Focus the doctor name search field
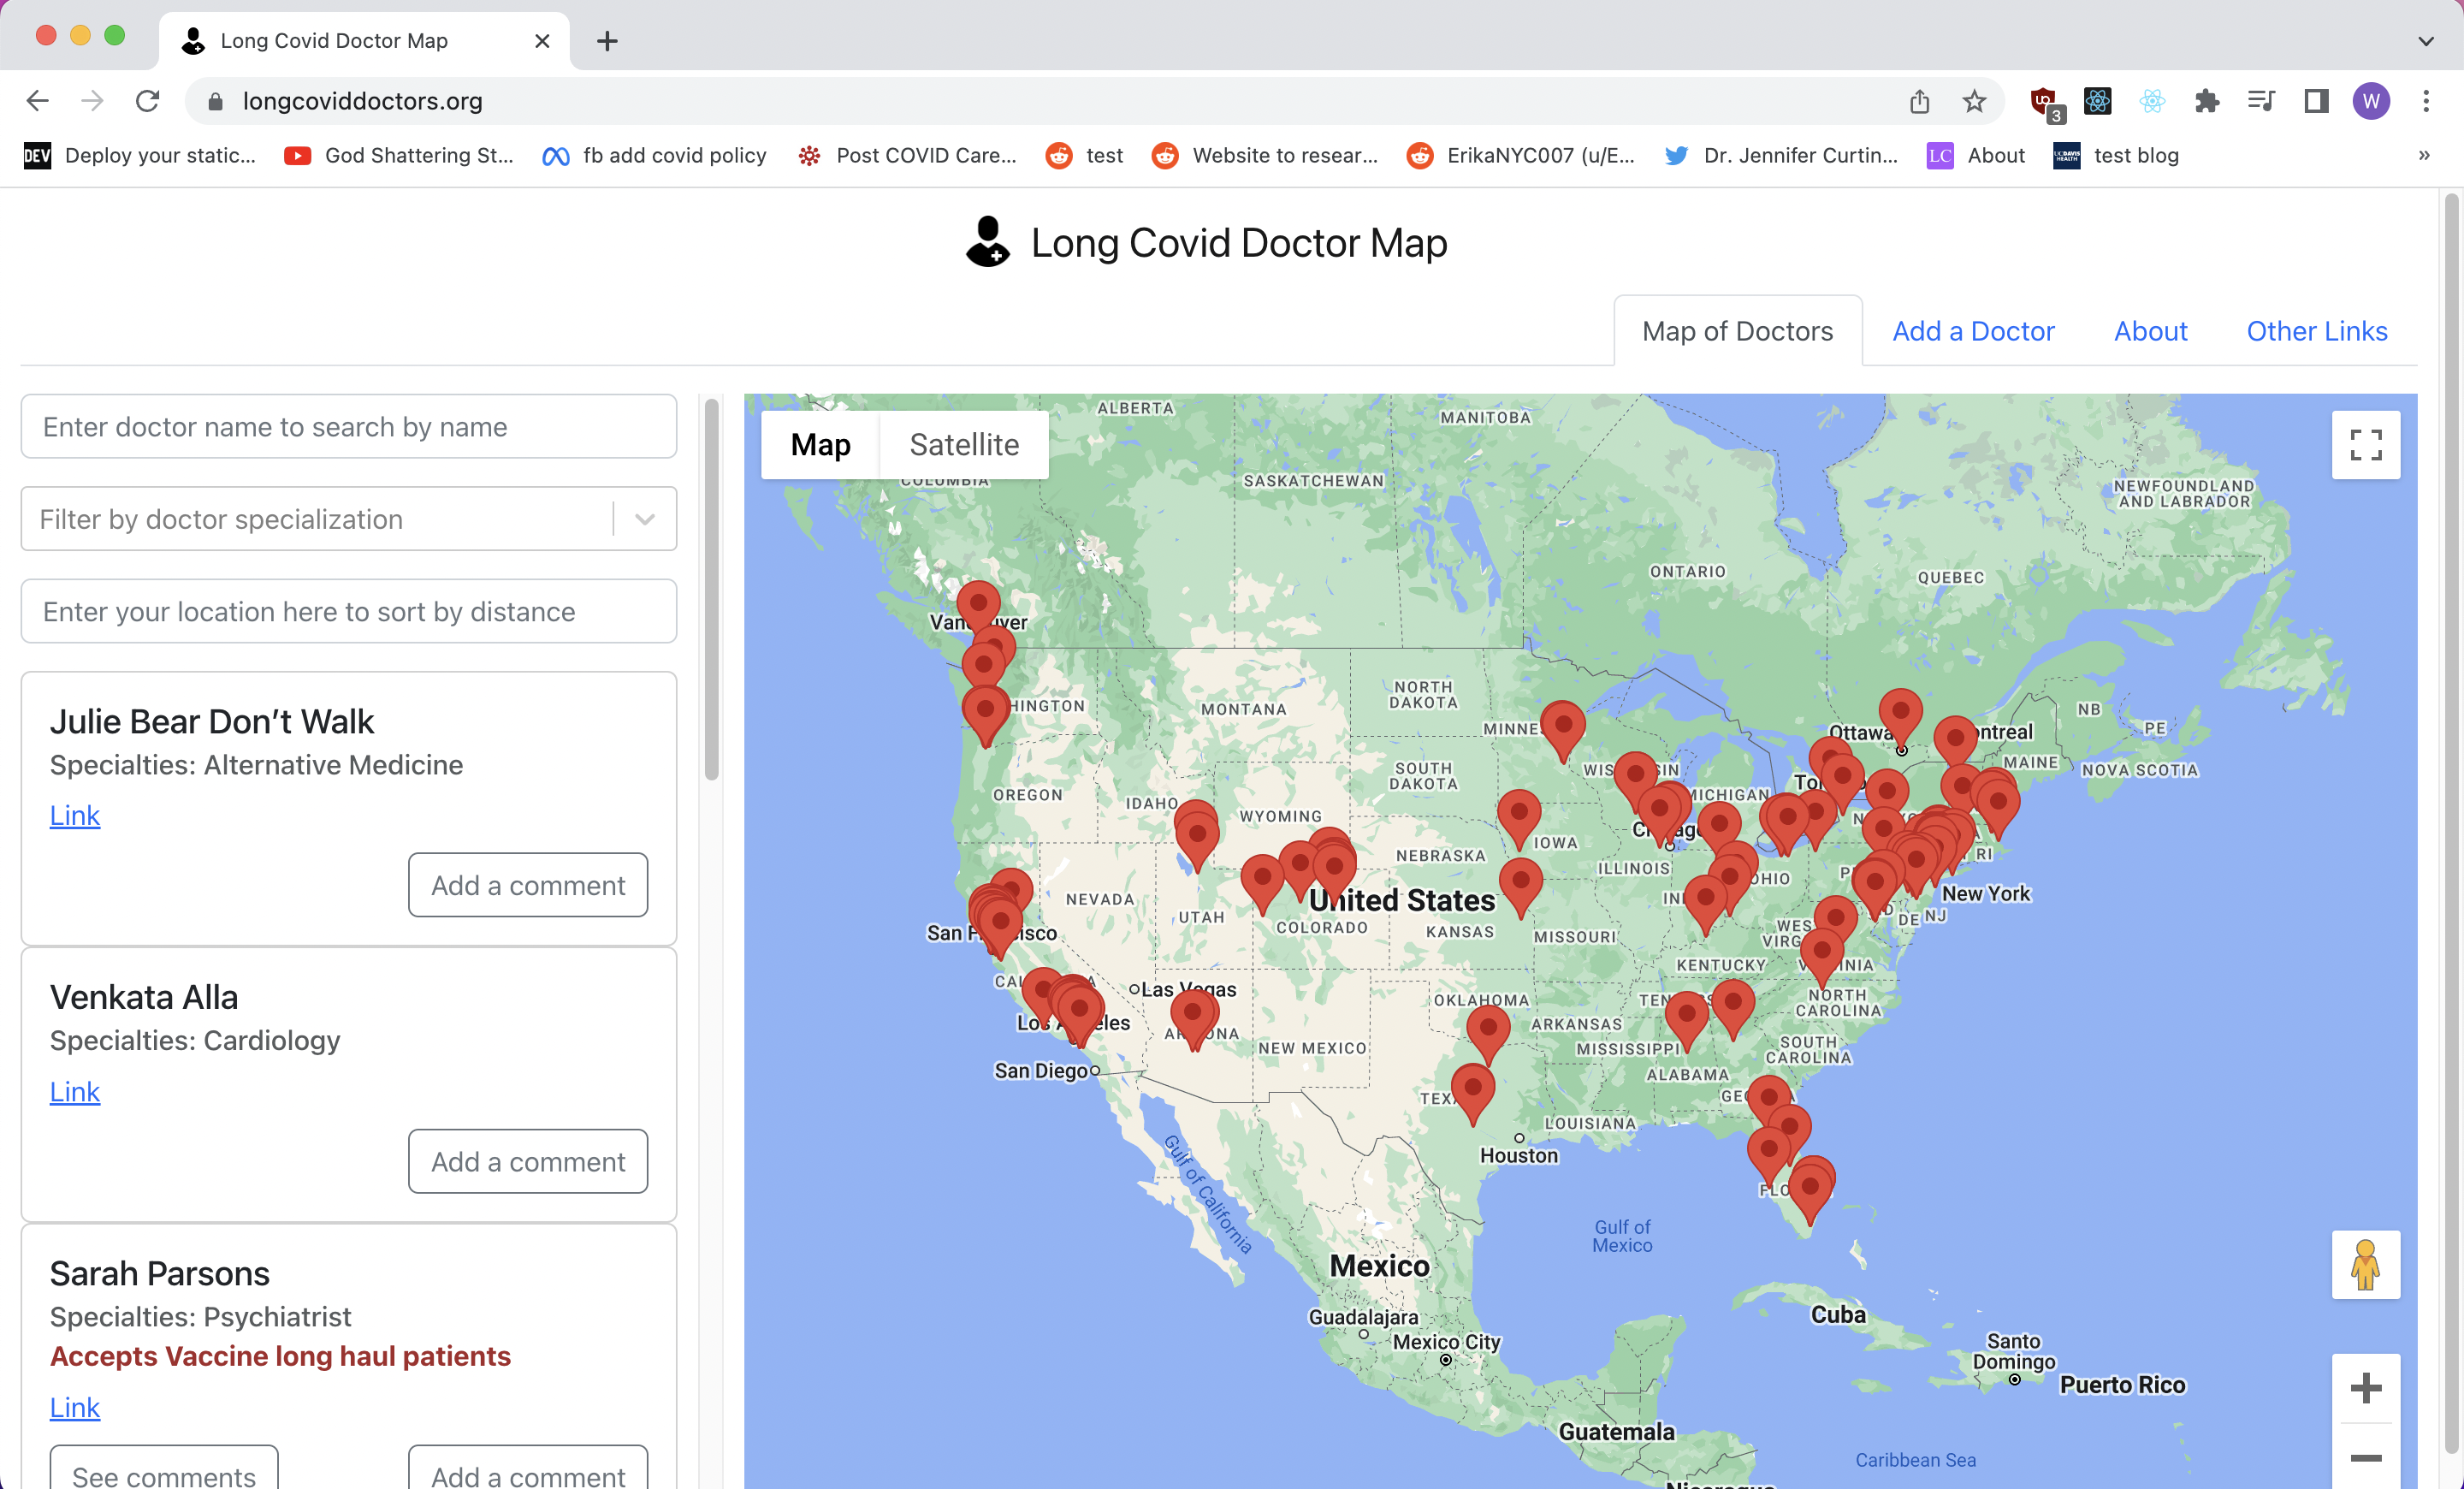Image resolution: width=2464 pixels, height=1489 pixels. [349, 427]
